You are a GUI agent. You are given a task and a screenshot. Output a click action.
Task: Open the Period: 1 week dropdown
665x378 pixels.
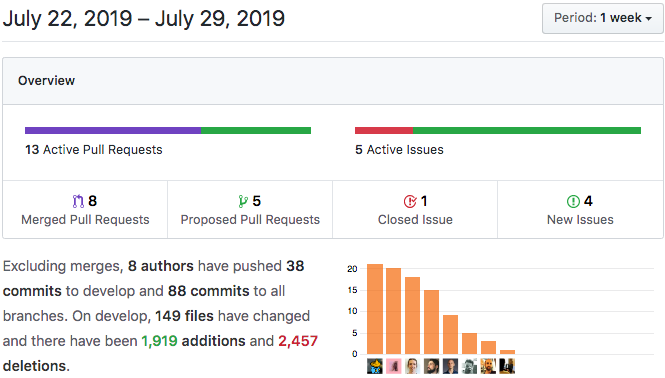(602, 18)
